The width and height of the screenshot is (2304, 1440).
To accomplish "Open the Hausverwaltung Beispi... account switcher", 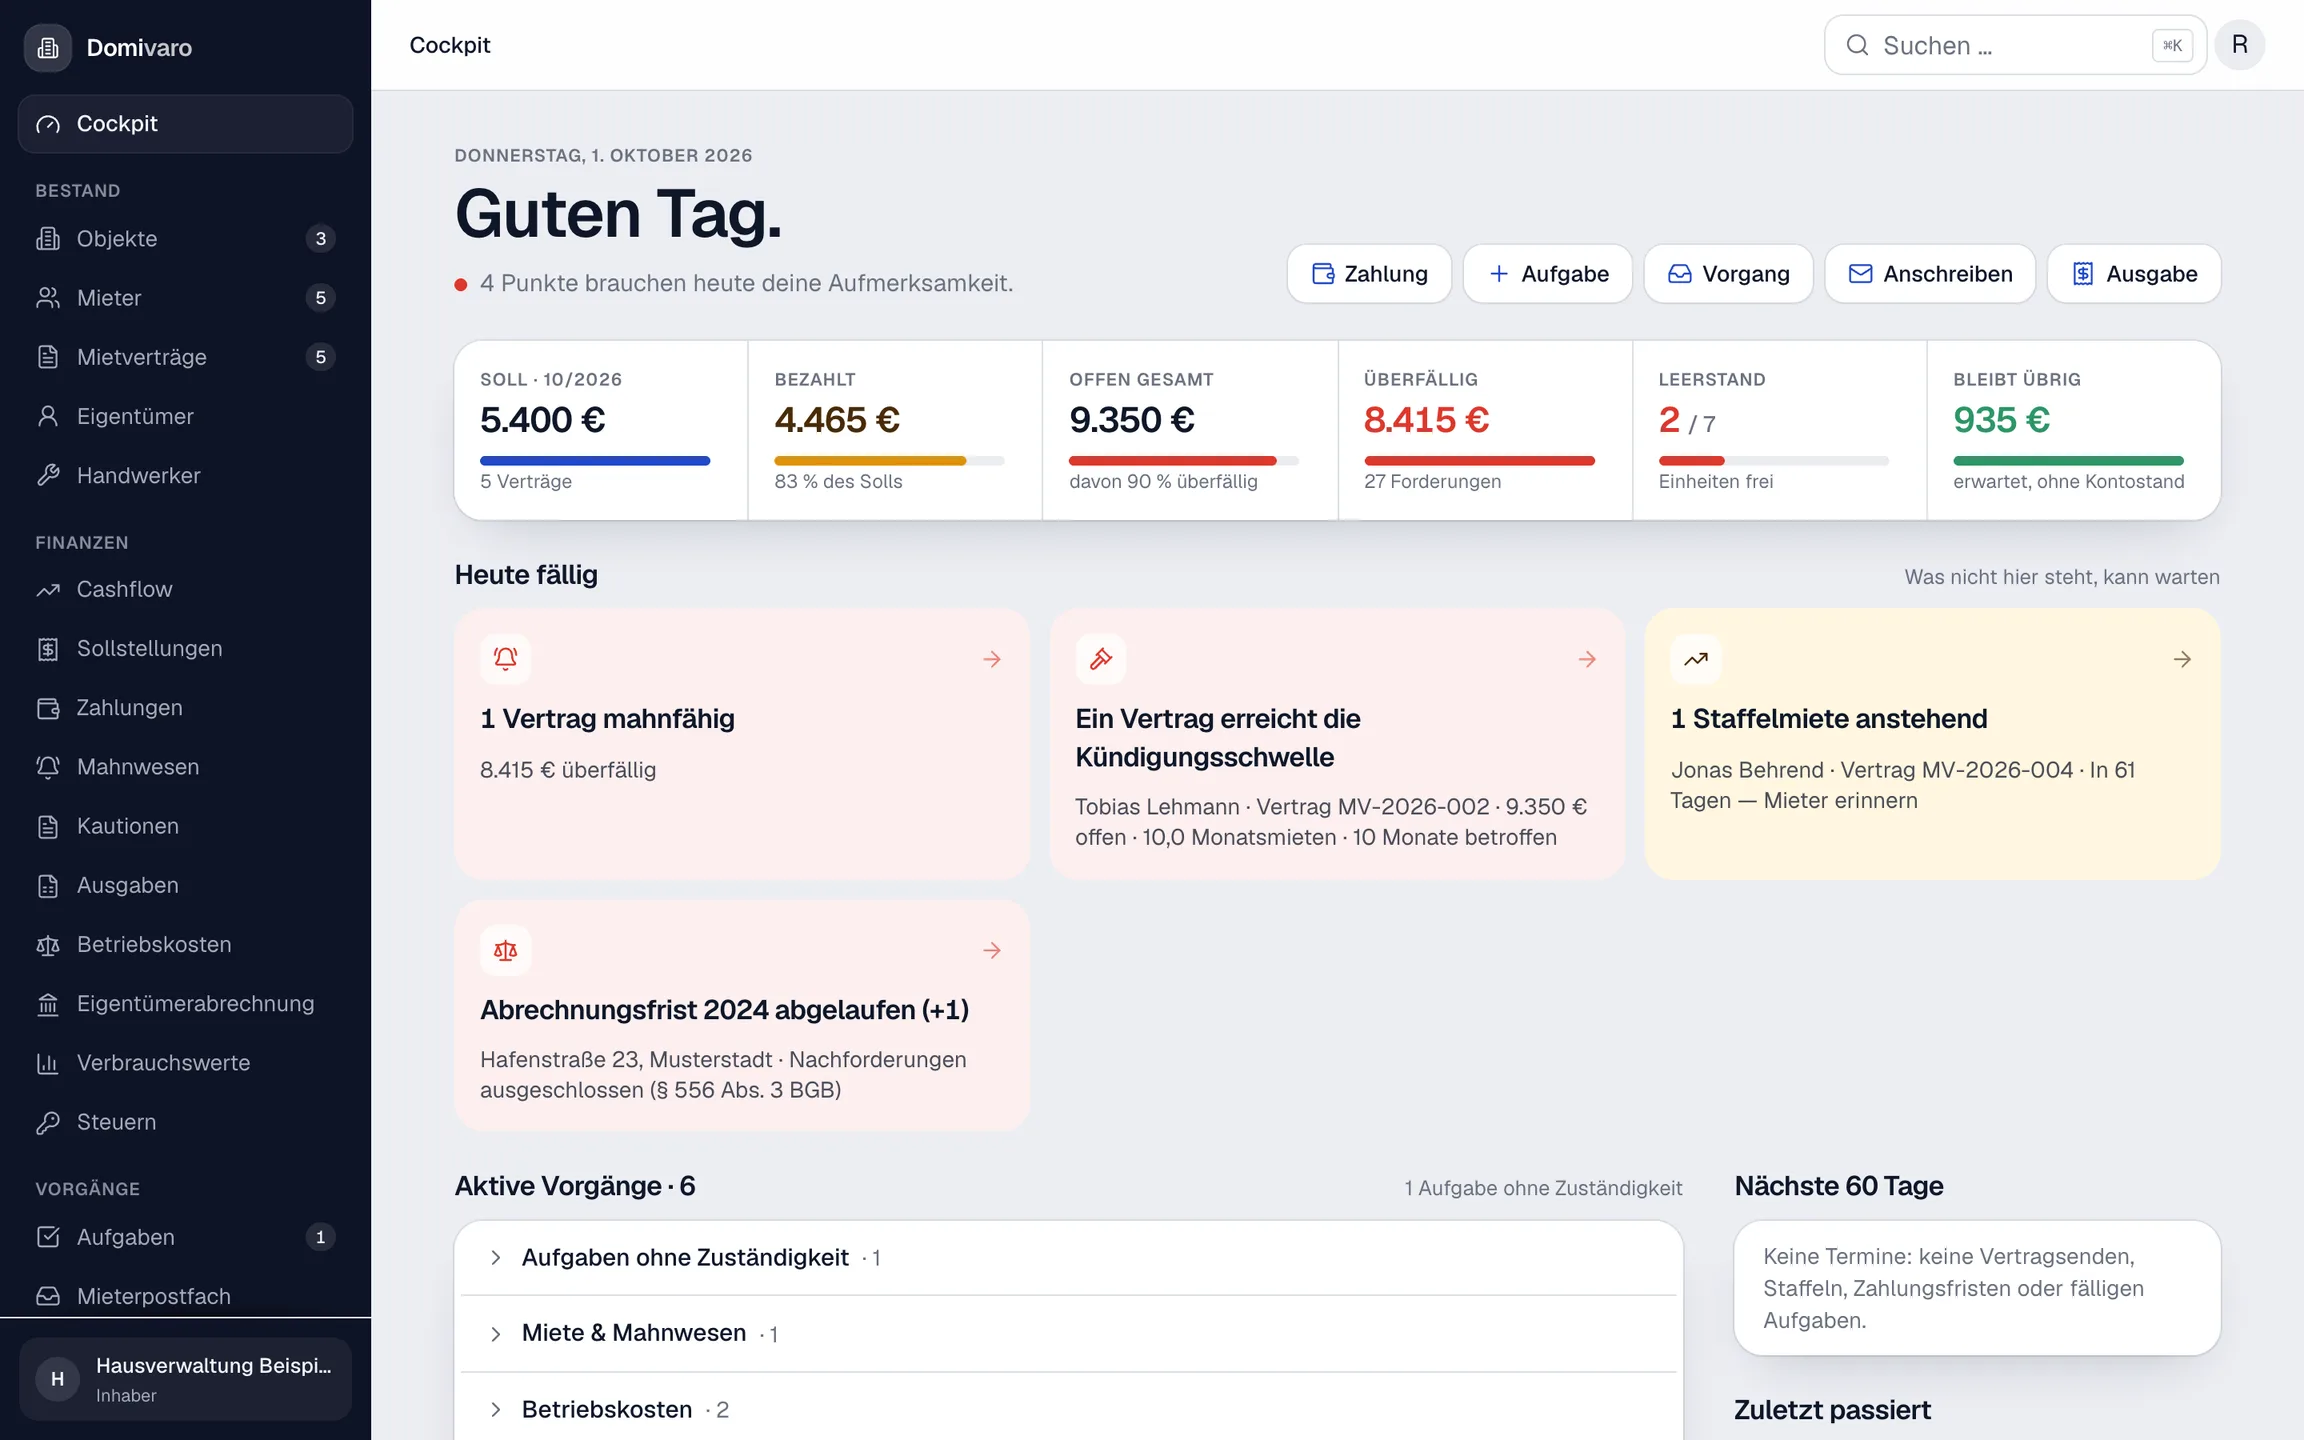I will tap(185, 1379).
